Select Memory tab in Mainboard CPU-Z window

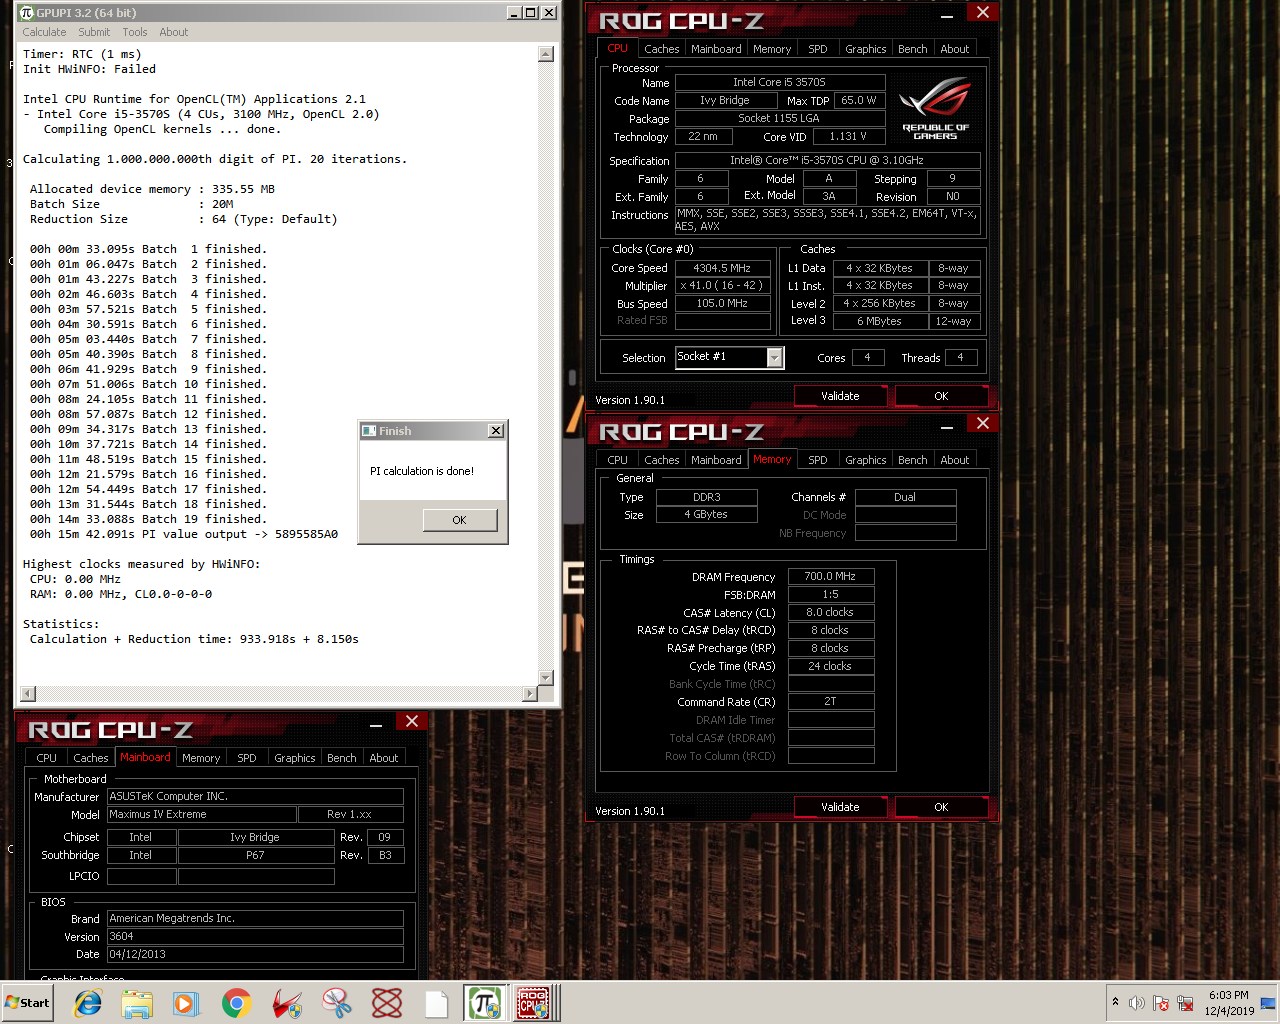click(x=201, y=758)
